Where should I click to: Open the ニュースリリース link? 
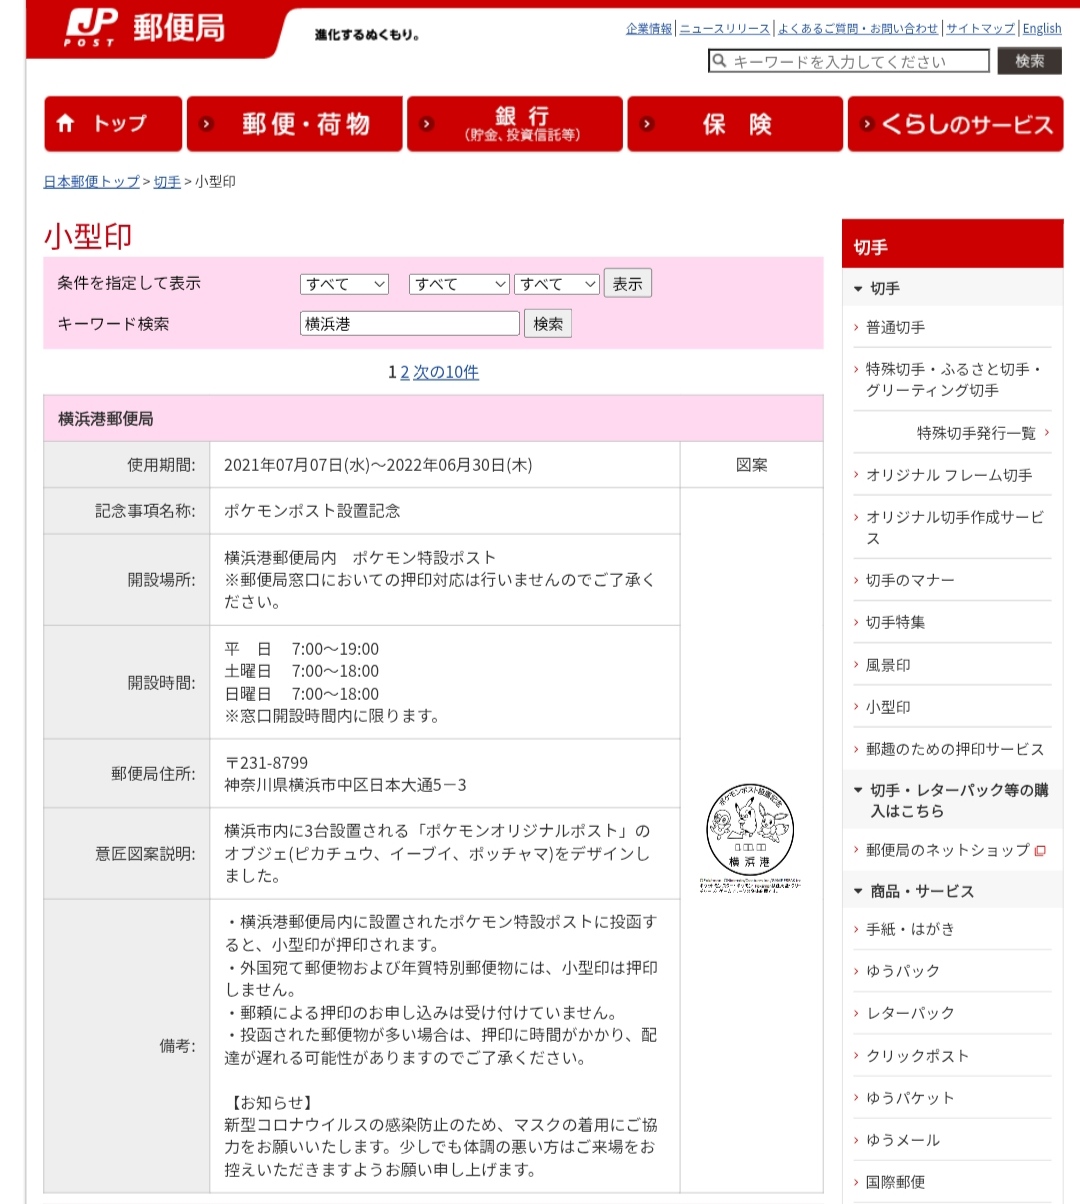(x=725, y=29)
